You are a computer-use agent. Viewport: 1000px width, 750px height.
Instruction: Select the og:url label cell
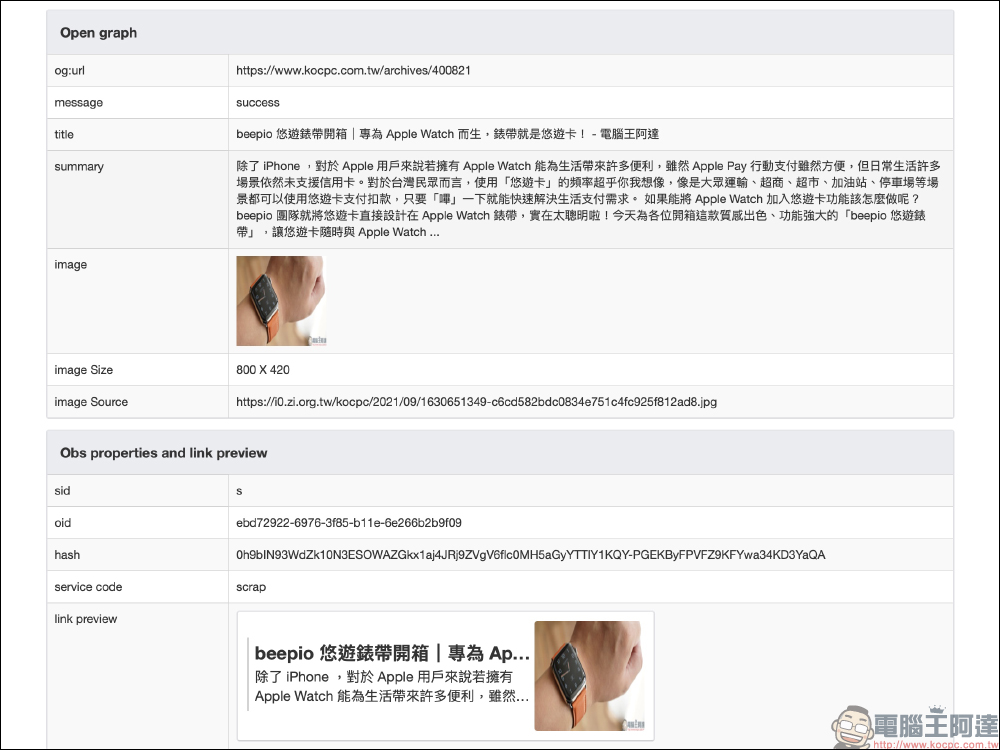pyautogui.click(x=138, y=70)
